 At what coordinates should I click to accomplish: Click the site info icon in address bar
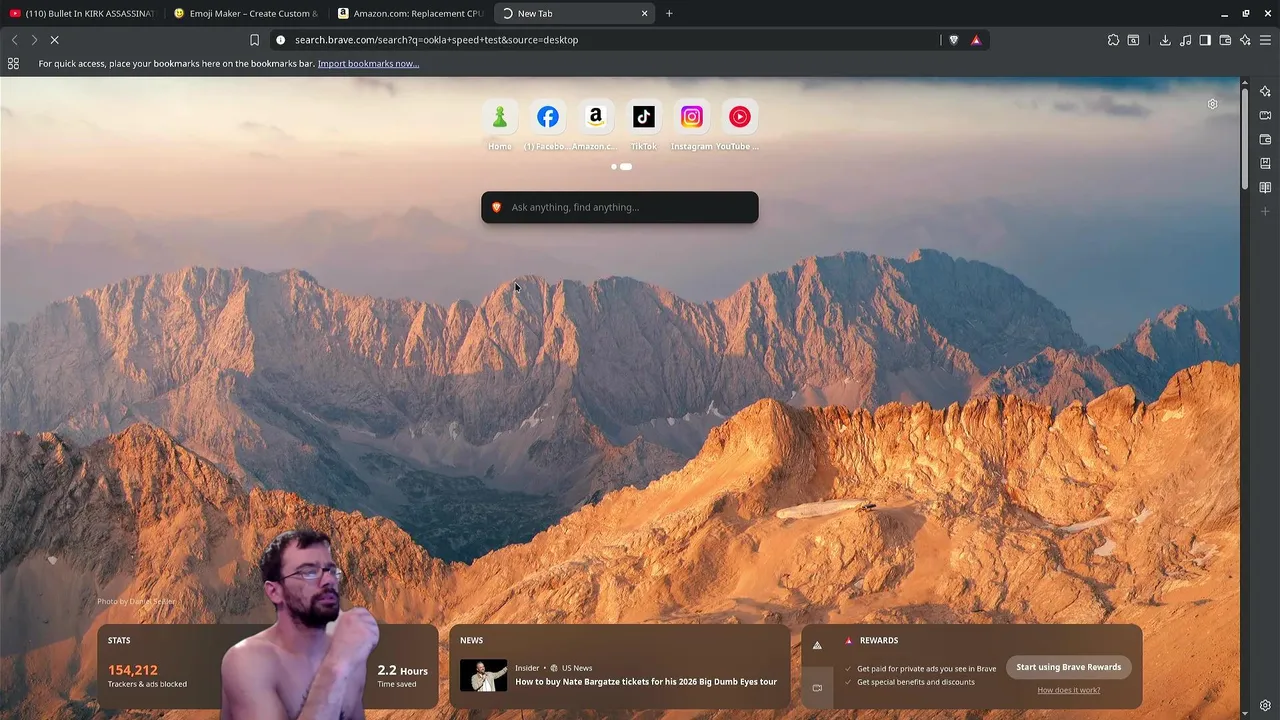[281, 40]
